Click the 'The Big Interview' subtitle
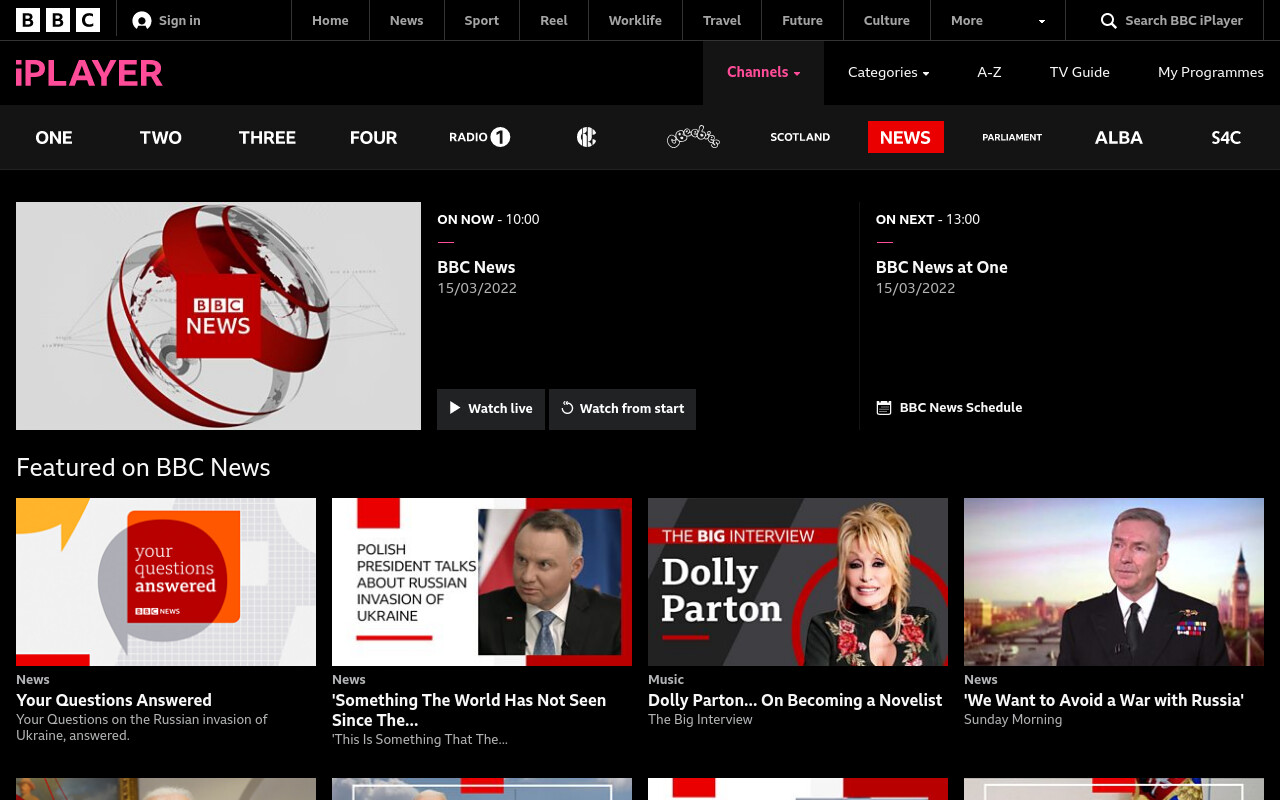The image size is (1280, 800). pyautogui.click(x=700, y=719)
